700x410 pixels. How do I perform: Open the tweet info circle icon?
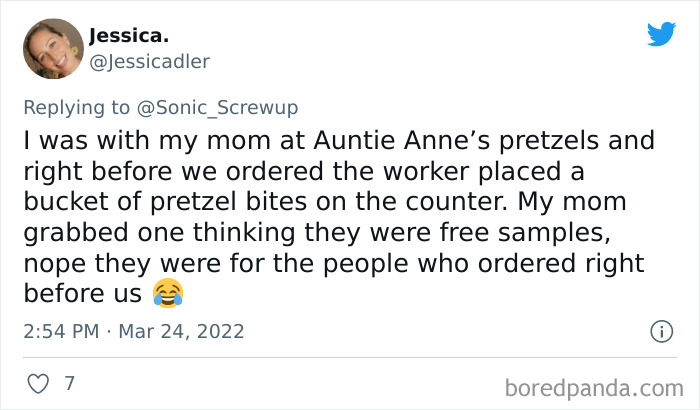coord(660,330)
